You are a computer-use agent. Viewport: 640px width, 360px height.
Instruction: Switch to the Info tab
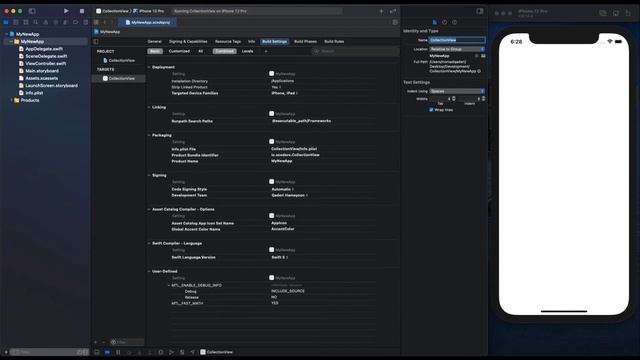(x=251, y=42)
